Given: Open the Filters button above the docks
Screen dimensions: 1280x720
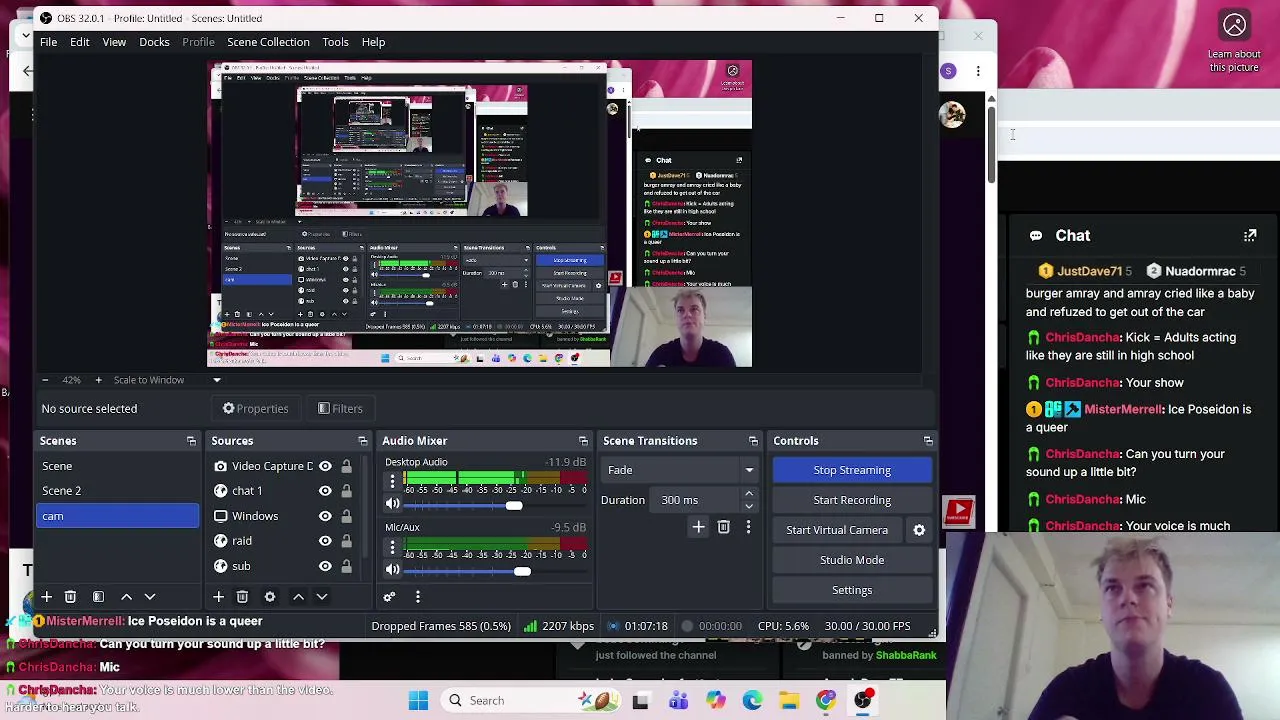Looking at the screenshot, I should 340,409.
